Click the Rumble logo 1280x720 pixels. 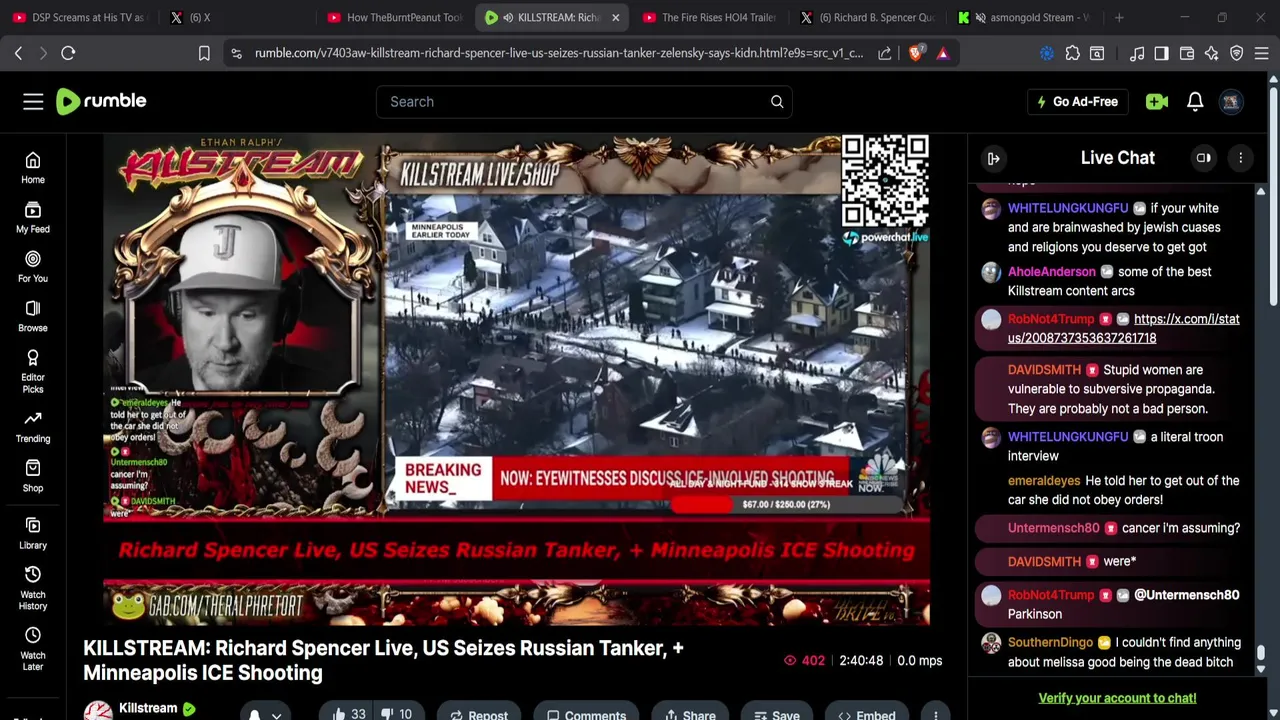click(x=101, y=101)
